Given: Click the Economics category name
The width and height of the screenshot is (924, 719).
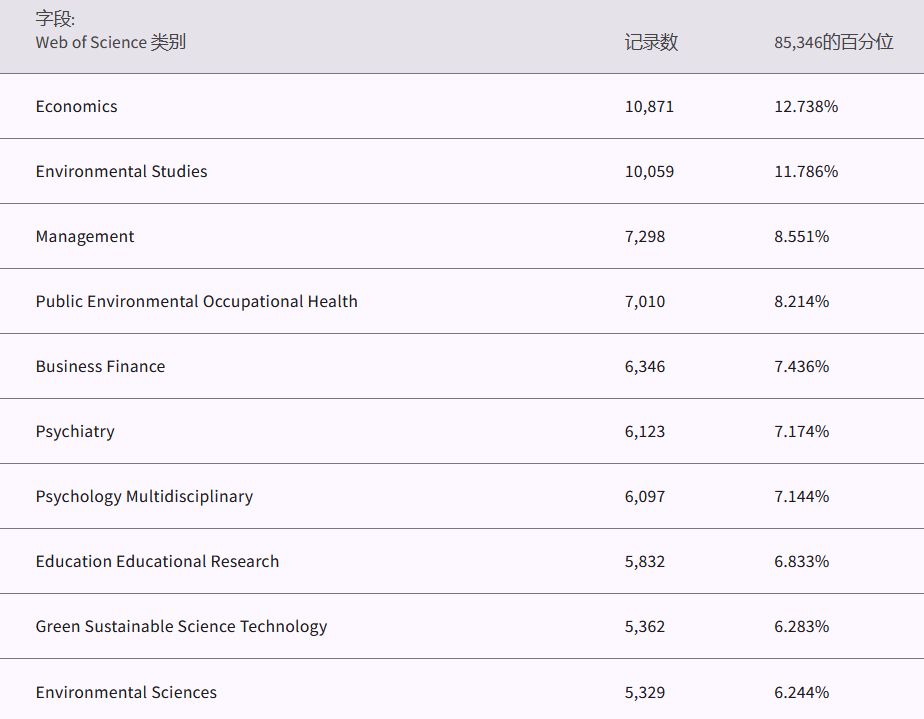Looking at the screenshot, I should click(76, 106).
